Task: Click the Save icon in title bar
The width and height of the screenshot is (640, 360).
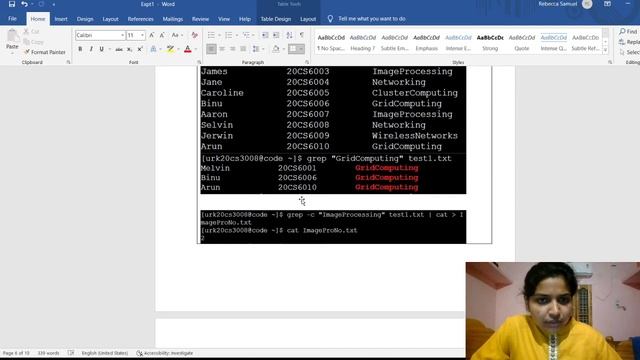Action: coord(11,4)
